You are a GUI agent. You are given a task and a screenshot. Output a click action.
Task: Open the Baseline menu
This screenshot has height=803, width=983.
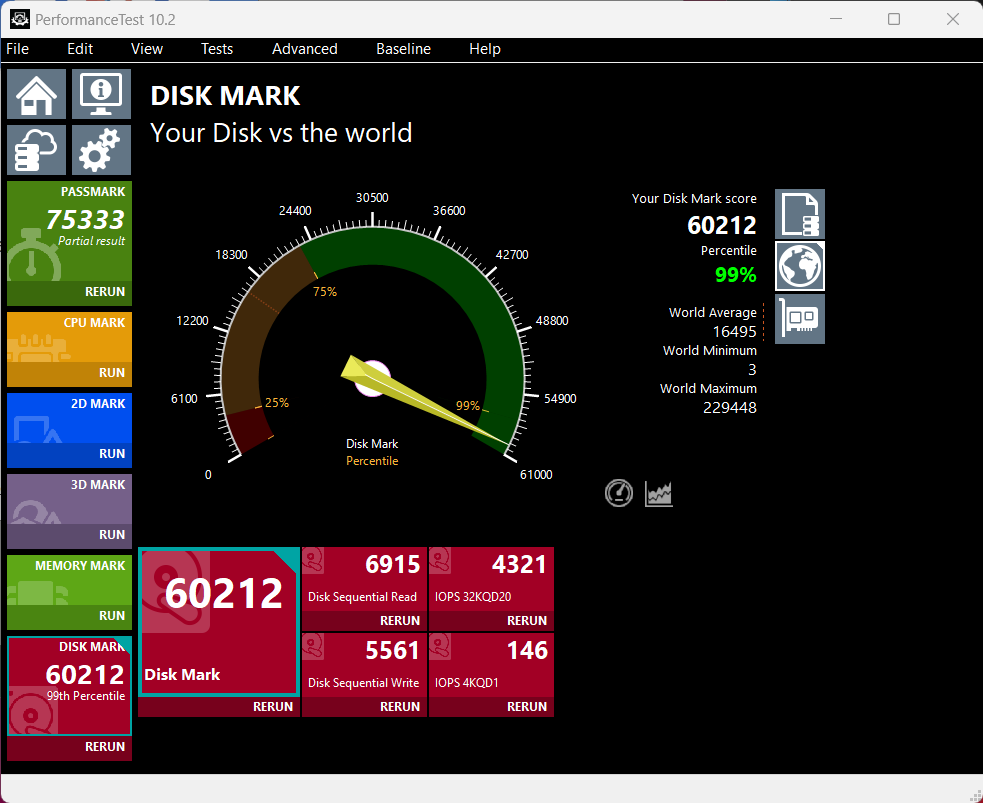click(x=403, y=49)
